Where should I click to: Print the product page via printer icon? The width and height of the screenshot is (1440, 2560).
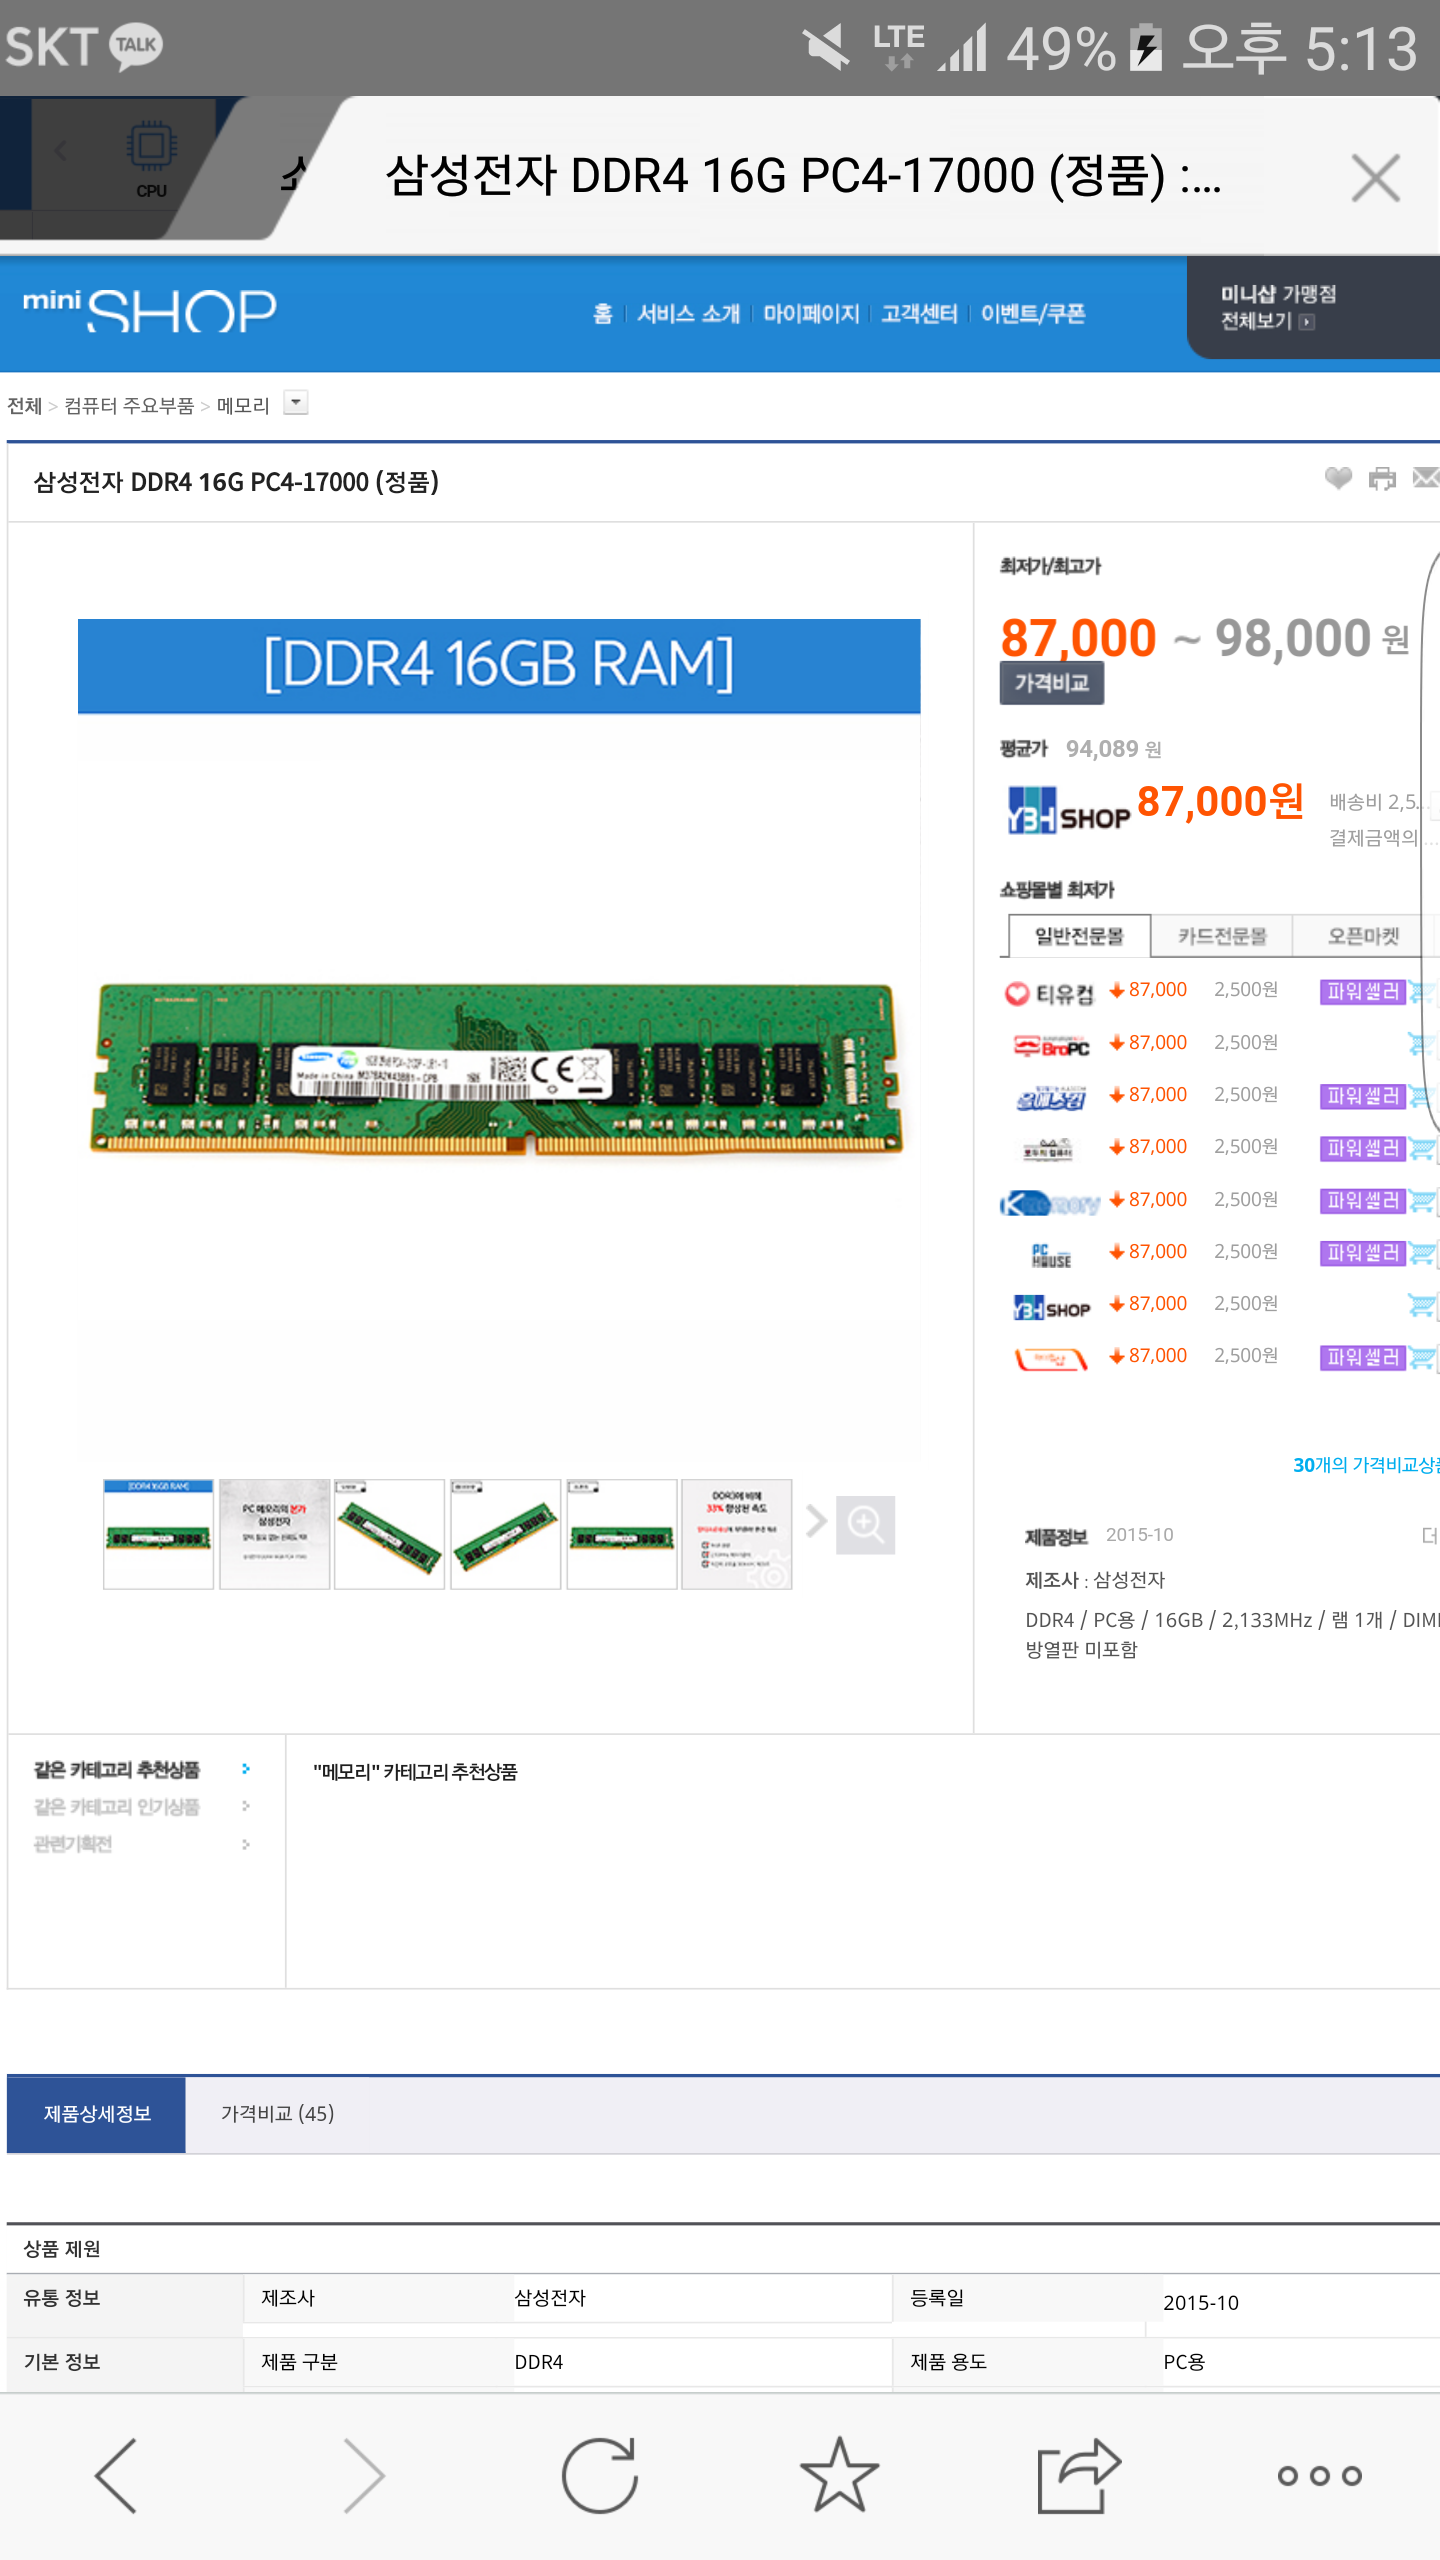point(1382,479)
